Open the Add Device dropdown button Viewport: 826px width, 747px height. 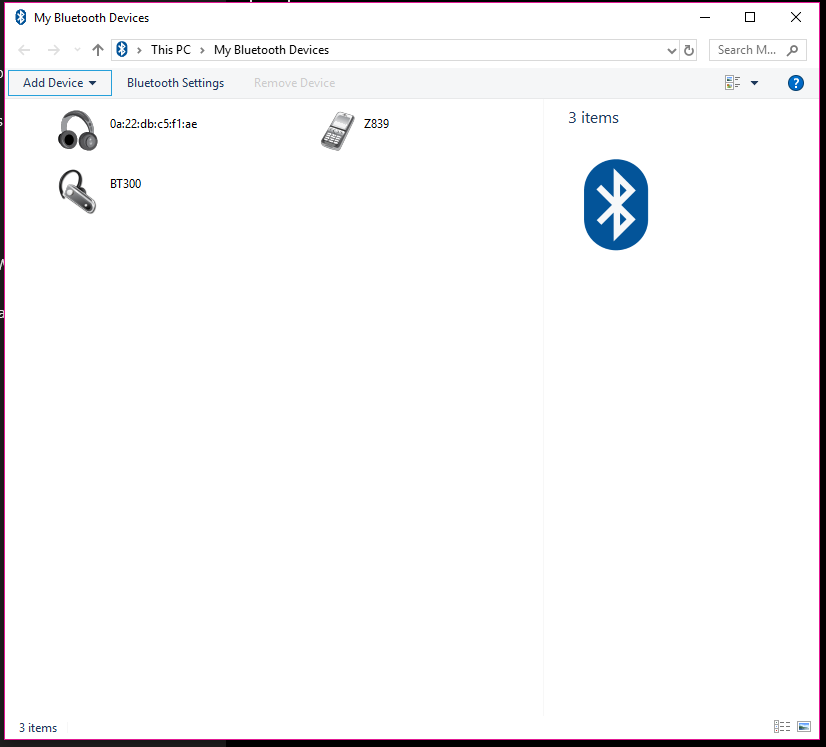pyautogui.click(x=60, y=83)
